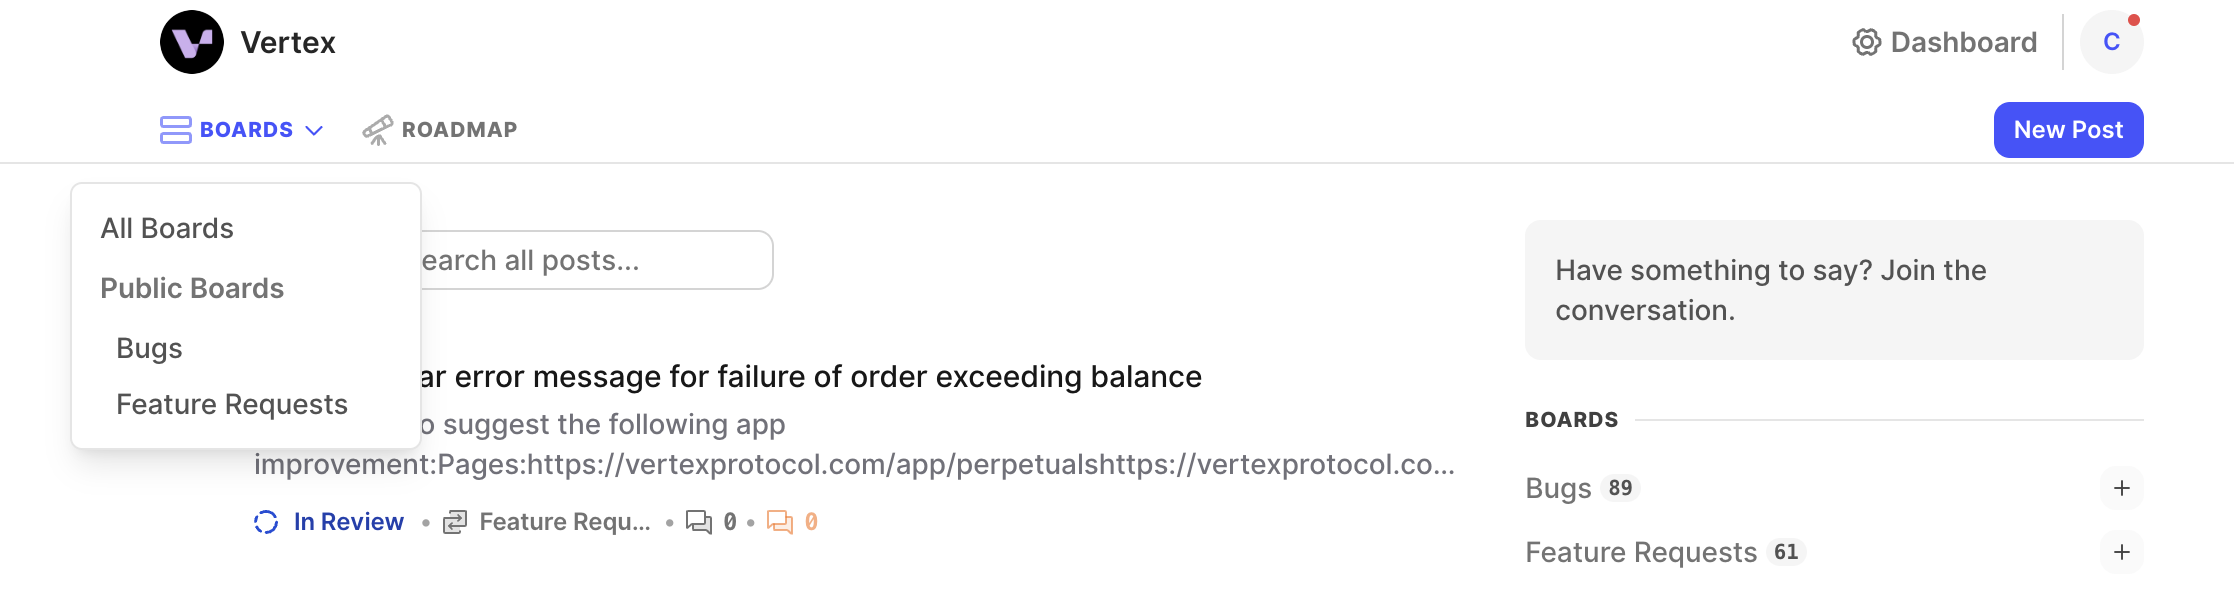The height and width of the screenshot is (604, 2234).
Task: Click the Feature Requ... board transfer icon
Action: tap(455, 522)
